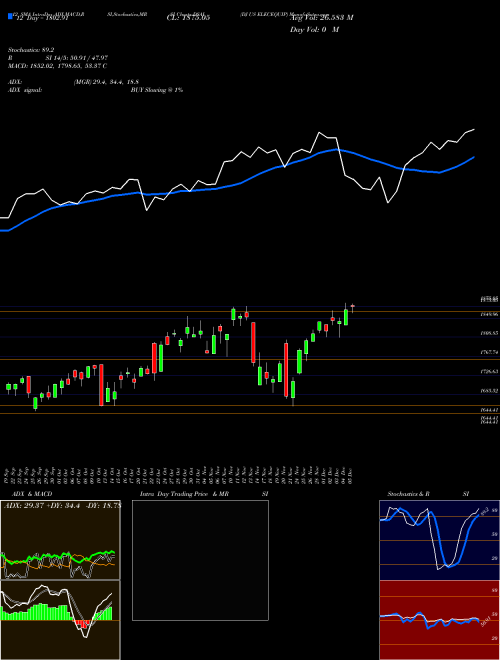Click the ADX indicator chart with green line
The width and height of the screenshot is (500, 660).
(60, 540)
